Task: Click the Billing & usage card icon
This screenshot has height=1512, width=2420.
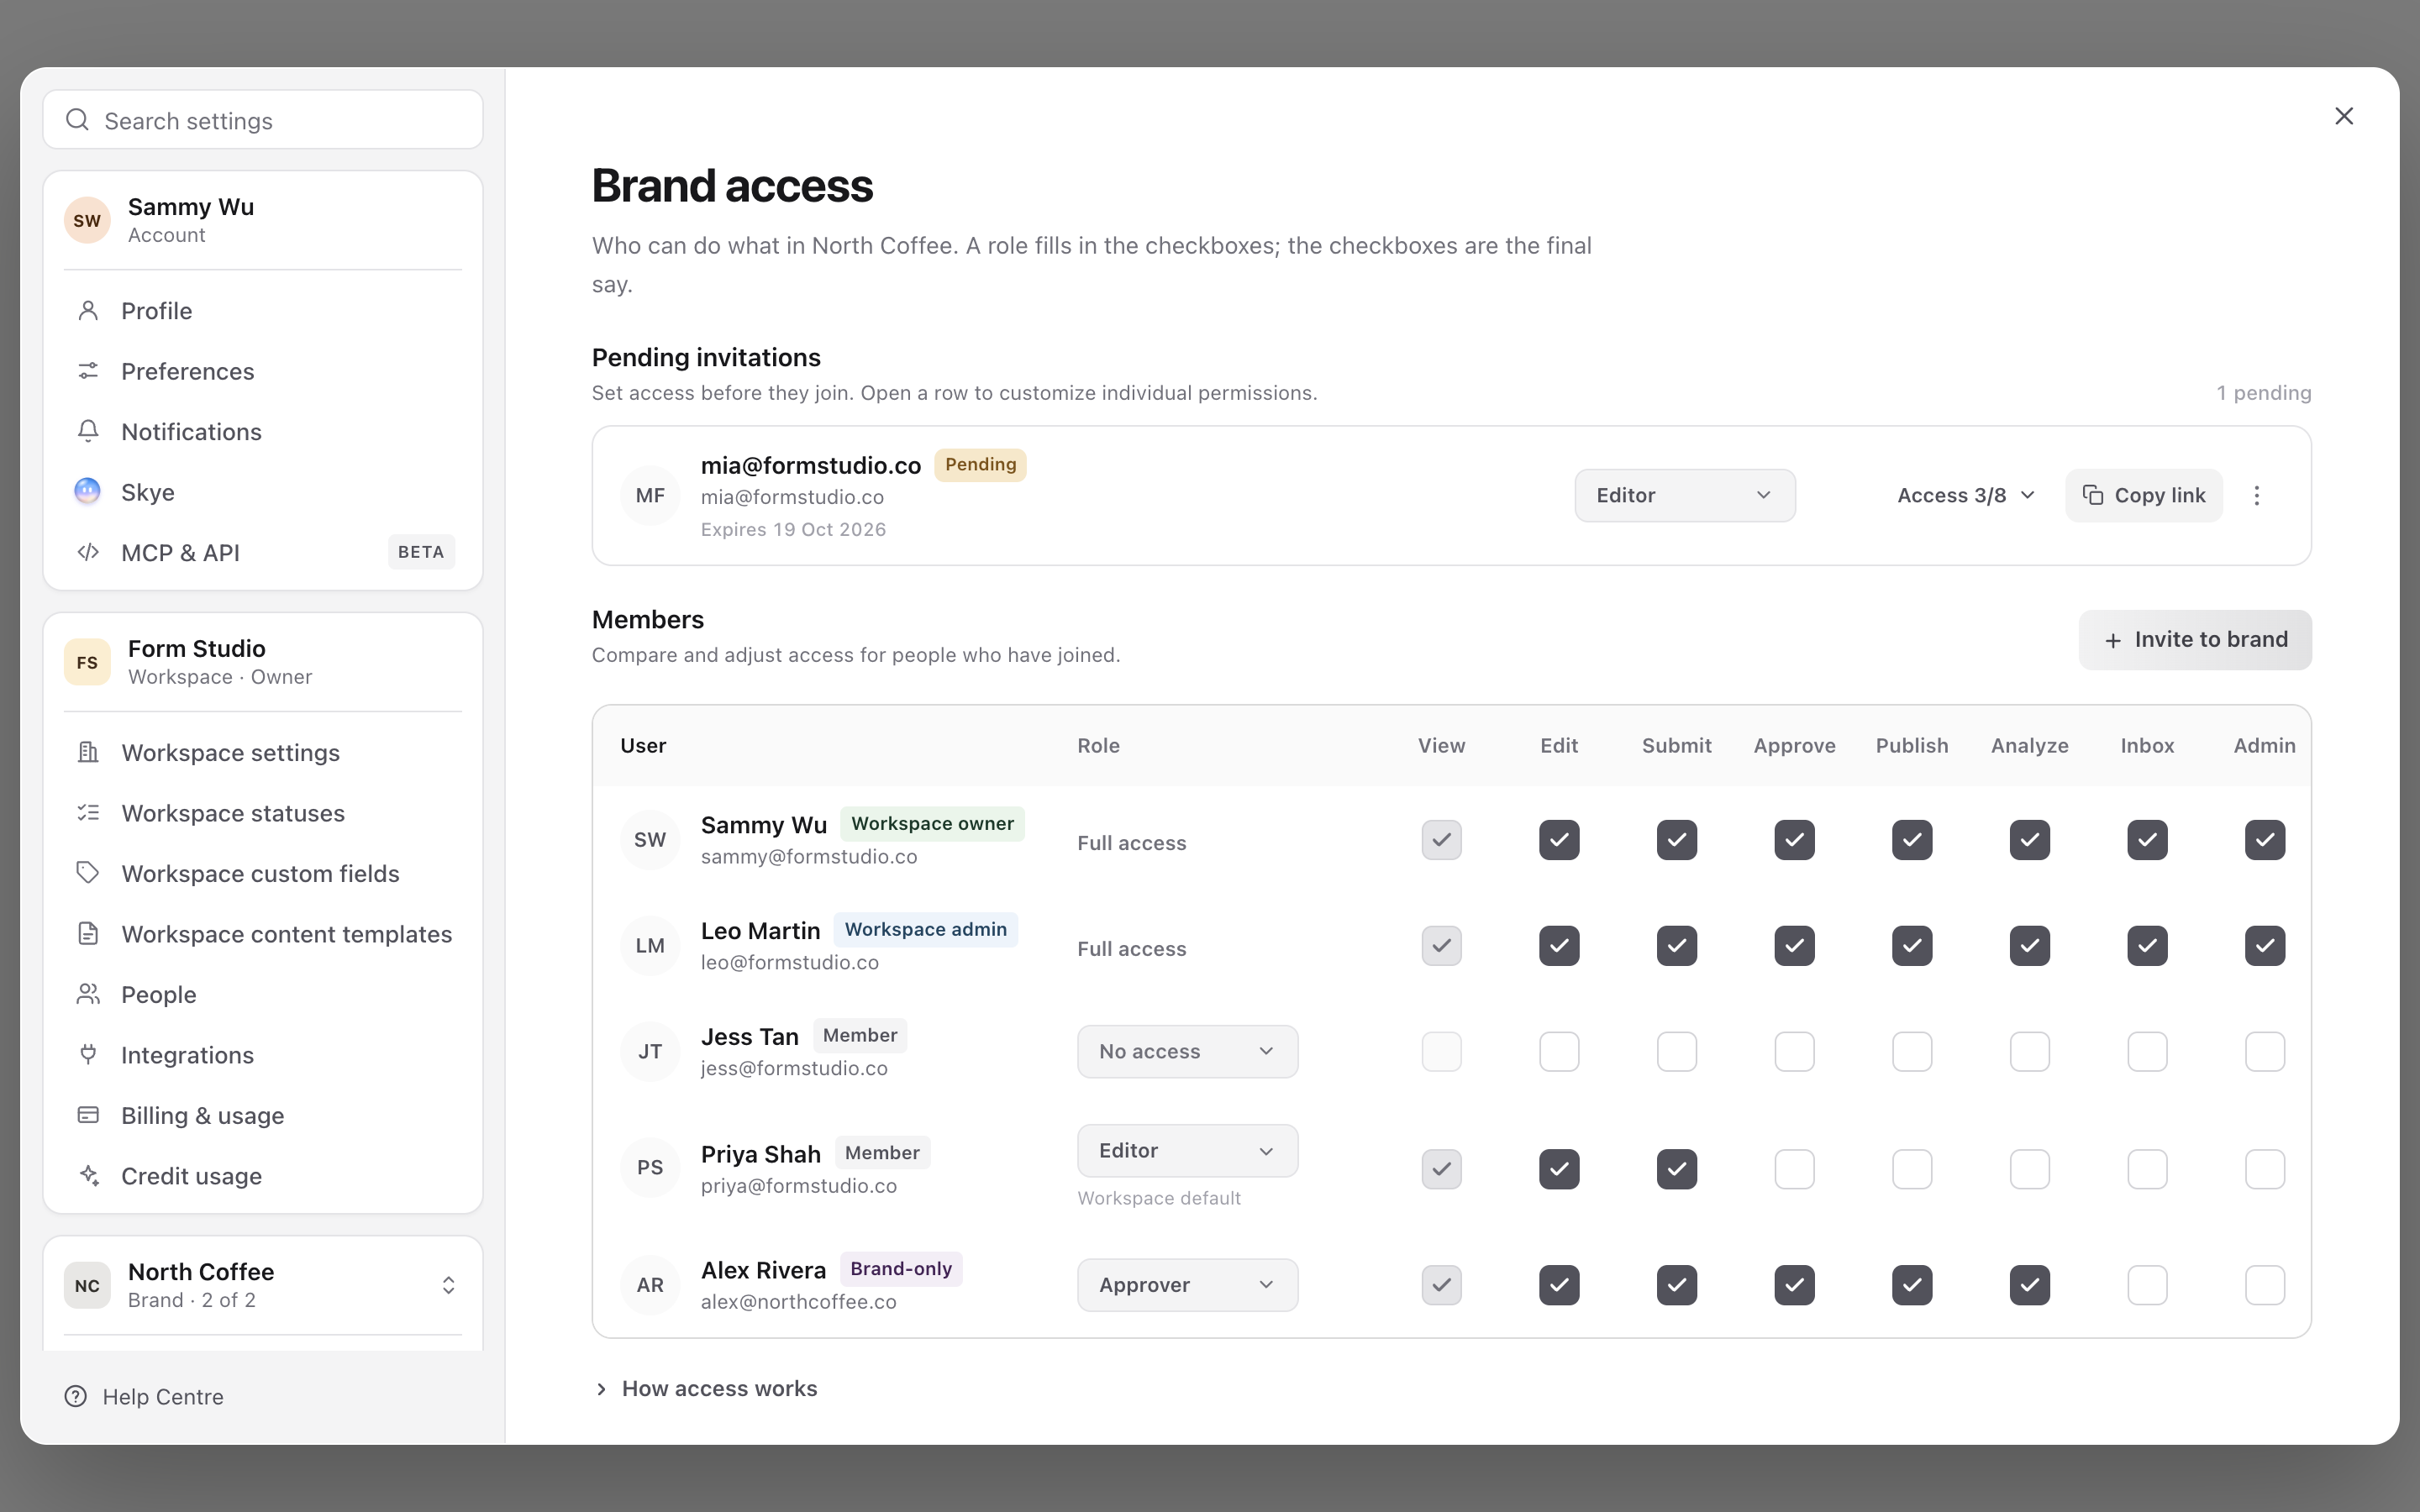Action: point(88,1115)
